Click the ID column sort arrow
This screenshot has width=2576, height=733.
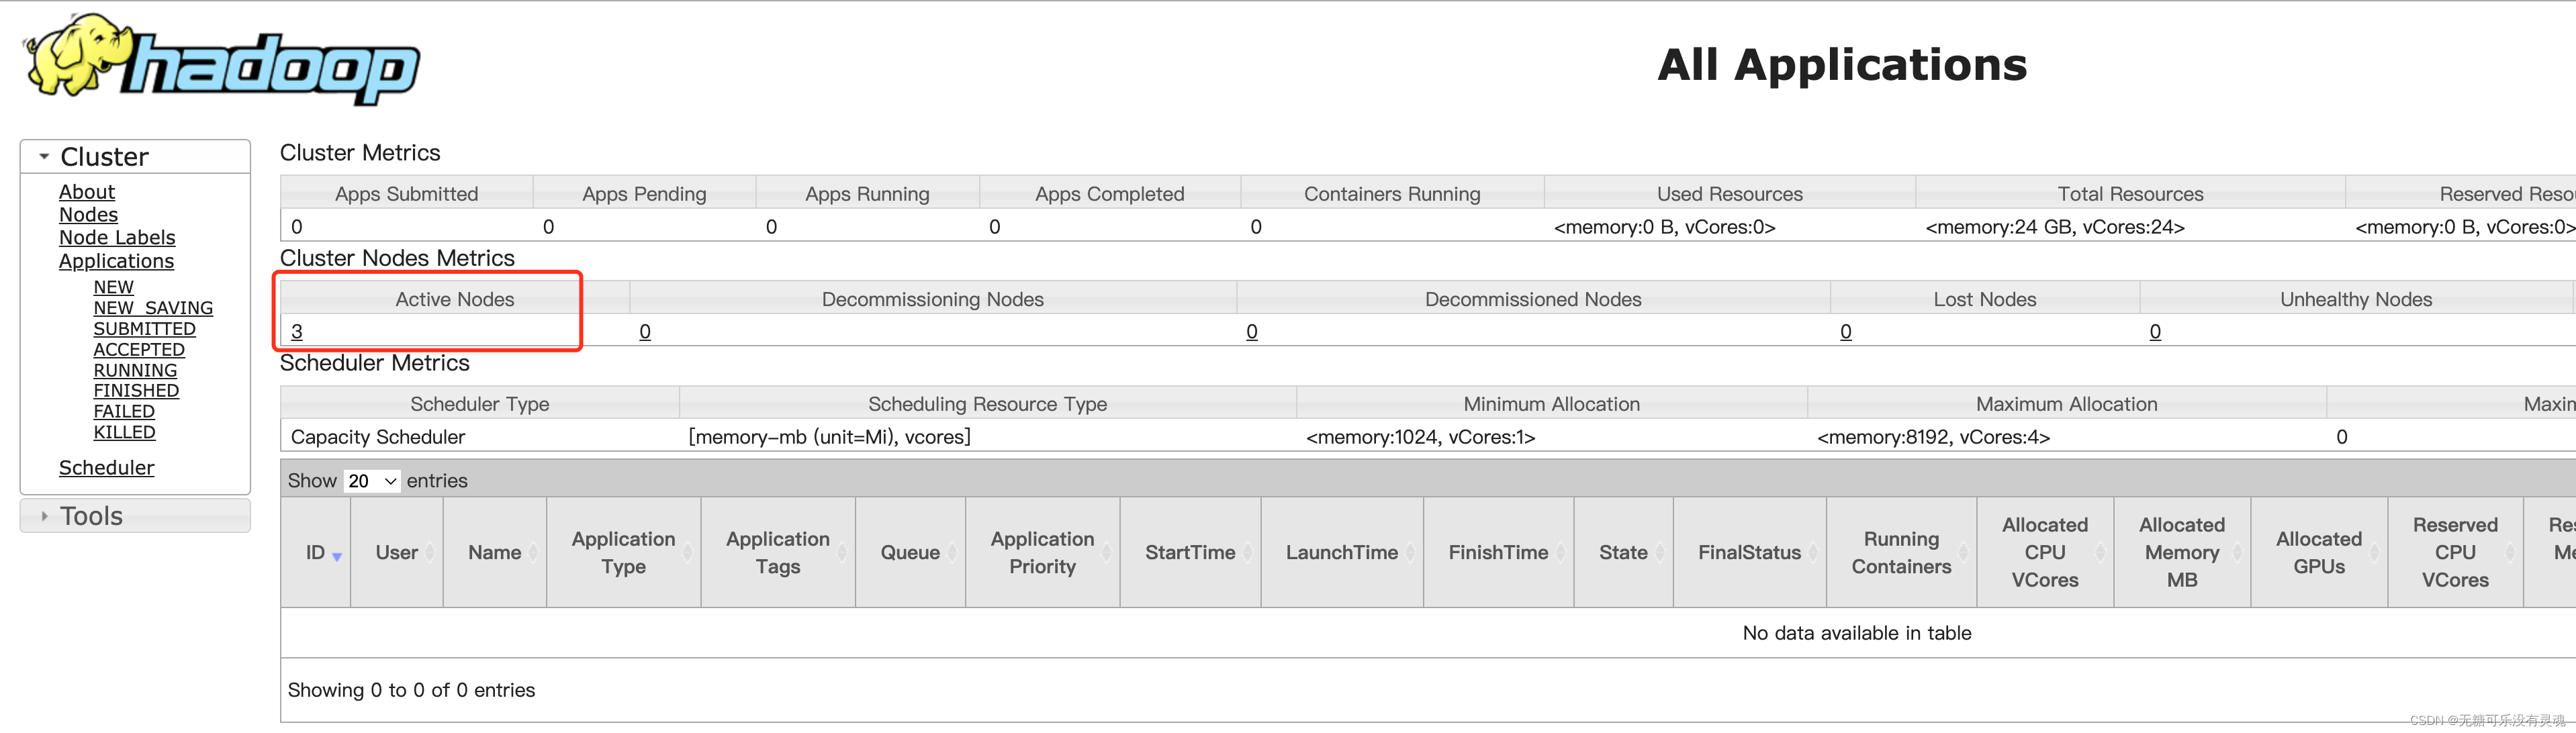pos(337,556)
